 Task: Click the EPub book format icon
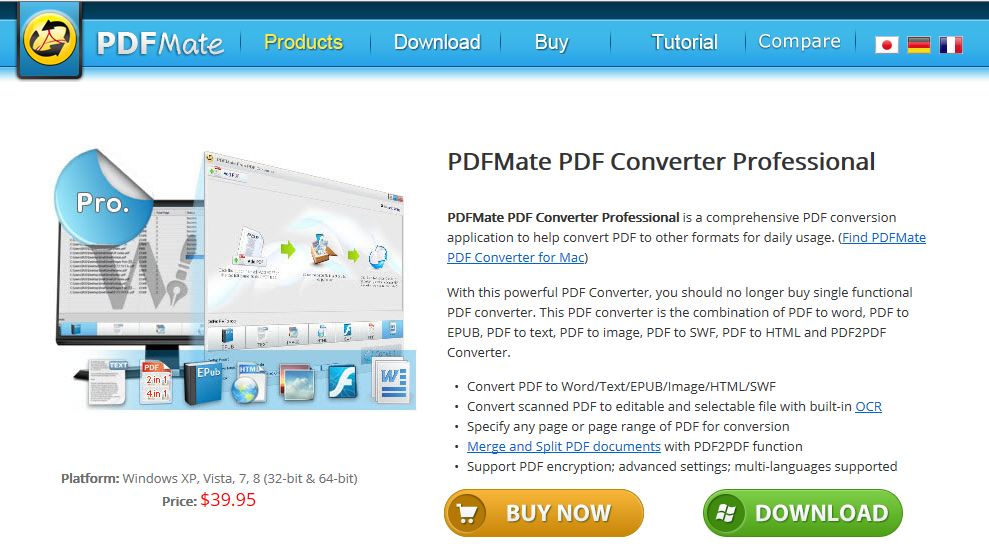(204, 383)
